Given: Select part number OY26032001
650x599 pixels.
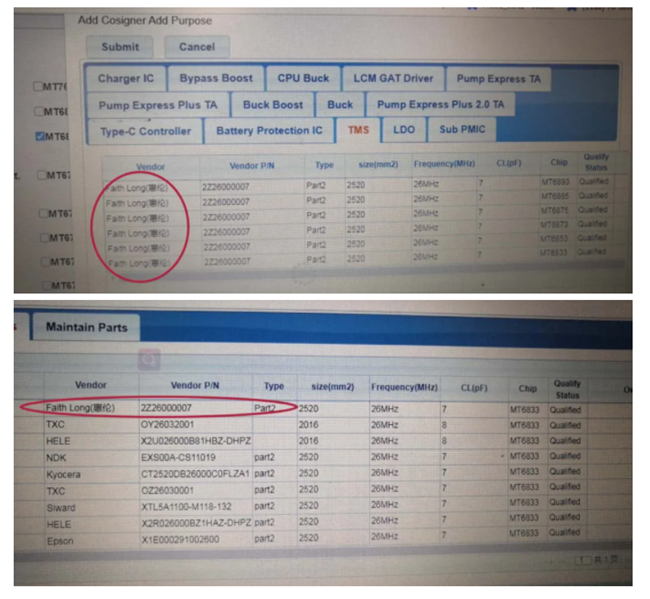Looking at the screenshot, I should (167, 424).
